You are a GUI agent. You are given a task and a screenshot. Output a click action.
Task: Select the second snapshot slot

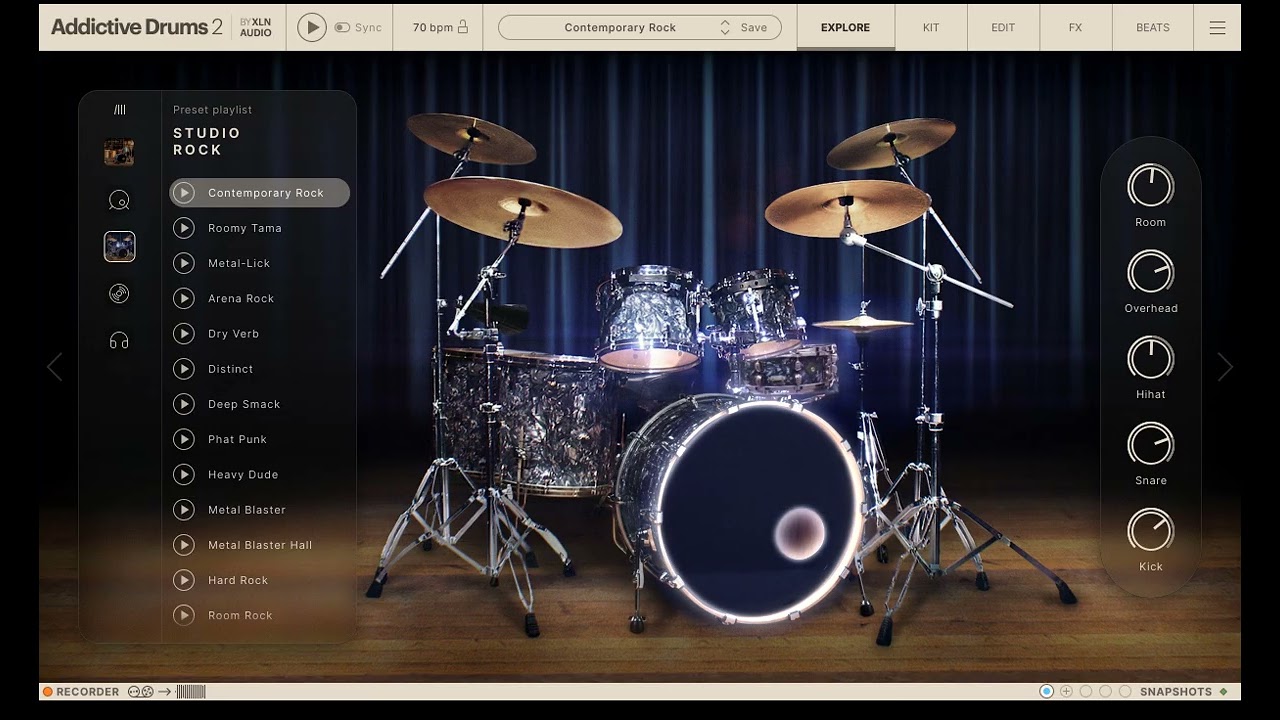(1066, 691)
